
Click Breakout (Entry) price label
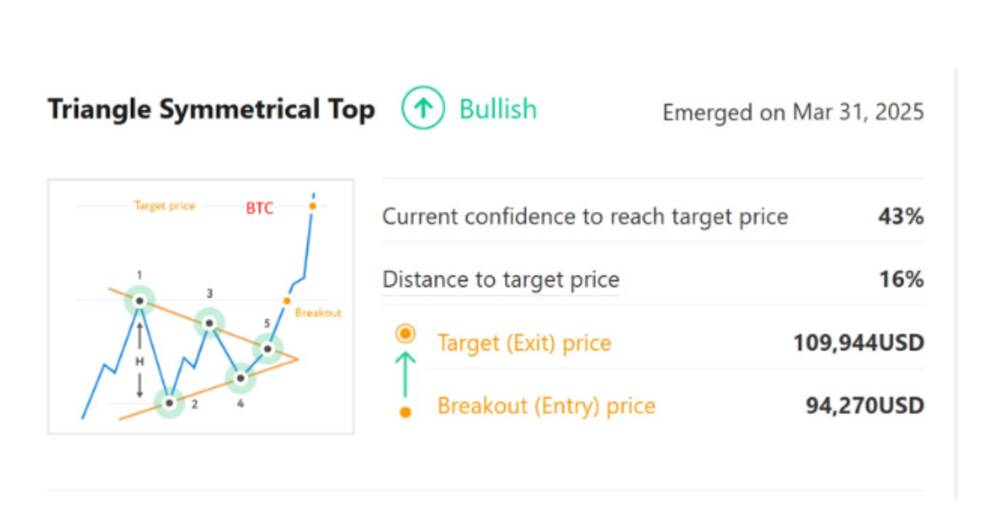pos(547,406)
